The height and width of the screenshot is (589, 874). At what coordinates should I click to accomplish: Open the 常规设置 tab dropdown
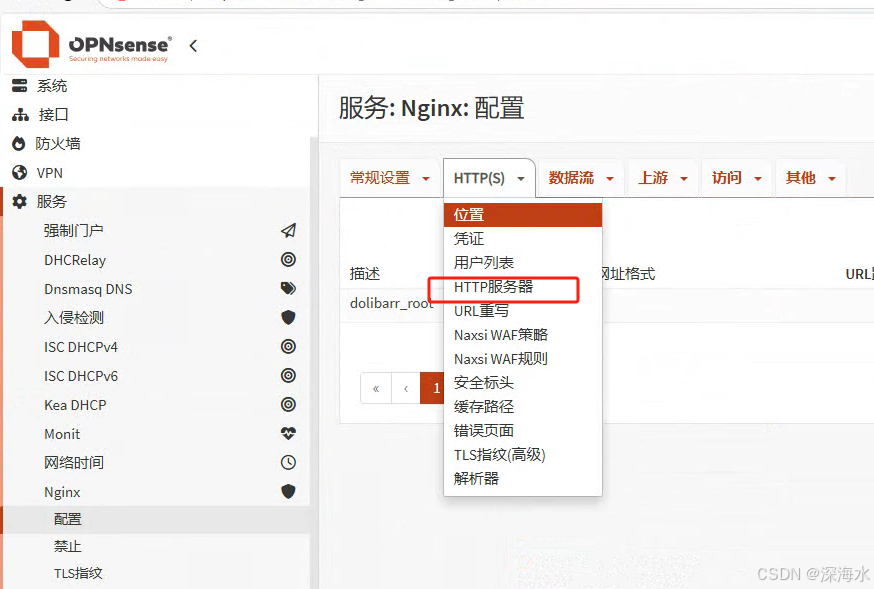390,178
